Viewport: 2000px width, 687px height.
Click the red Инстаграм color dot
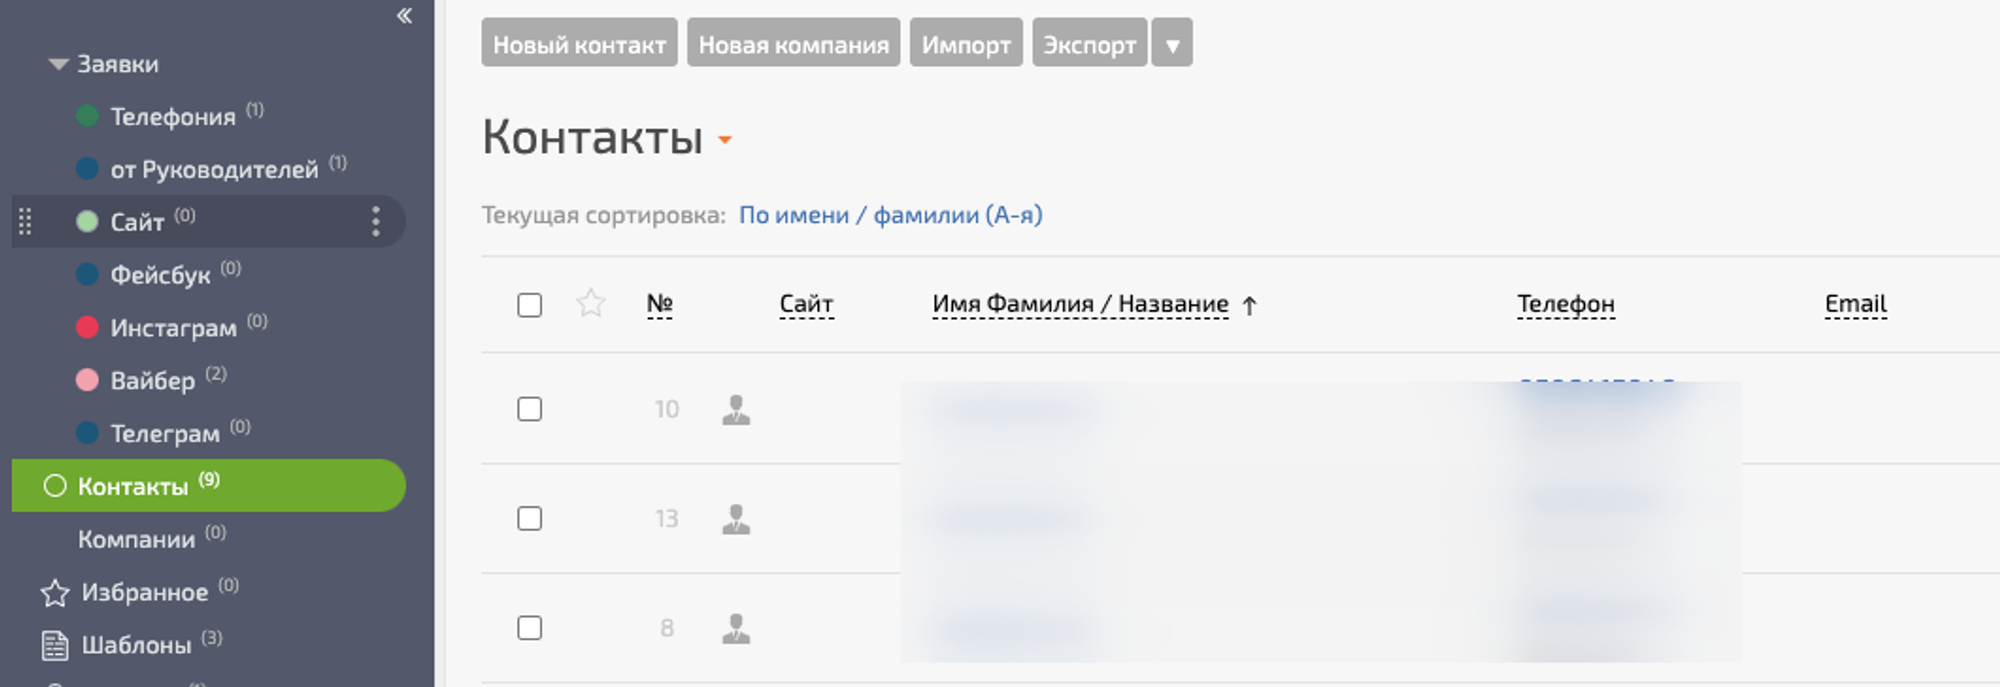click(88, 327)
